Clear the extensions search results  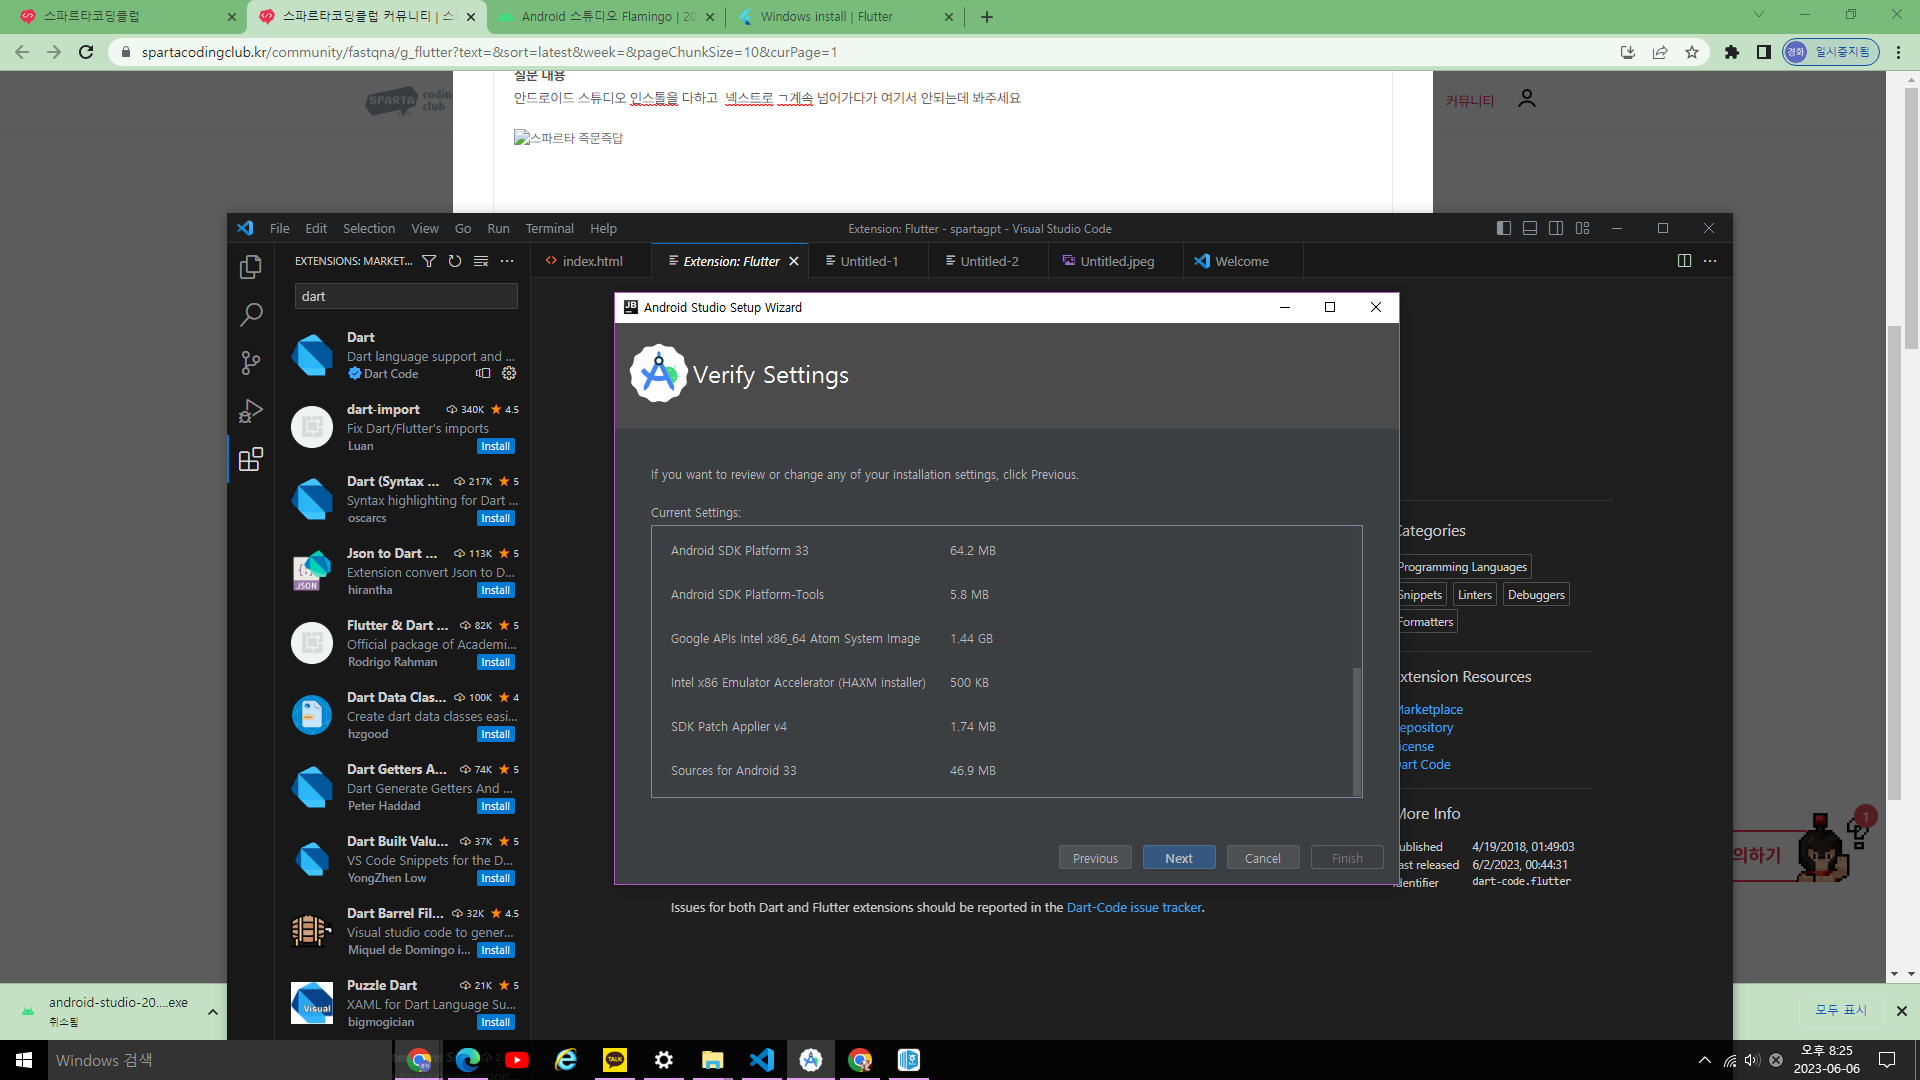[x=481, y=261]
